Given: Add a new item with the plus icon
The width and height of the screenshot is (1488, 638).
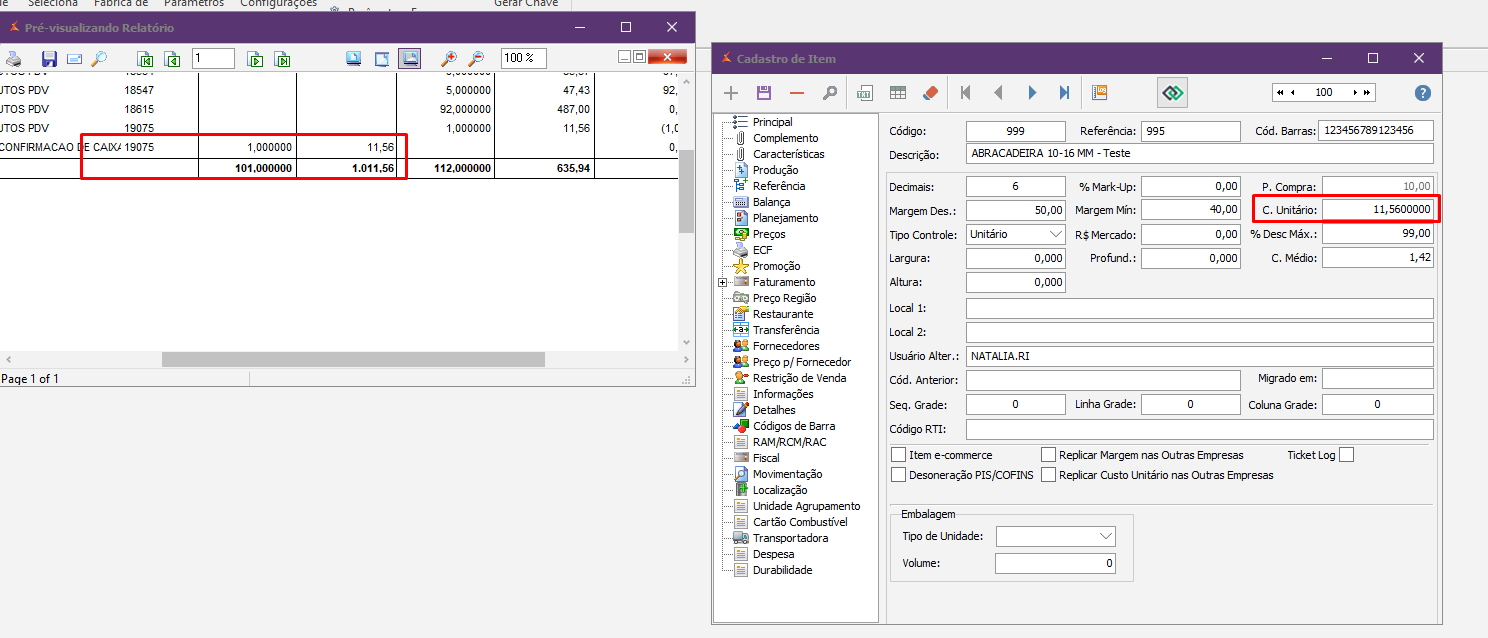Looking at the screenshot, I should (731, 93).
